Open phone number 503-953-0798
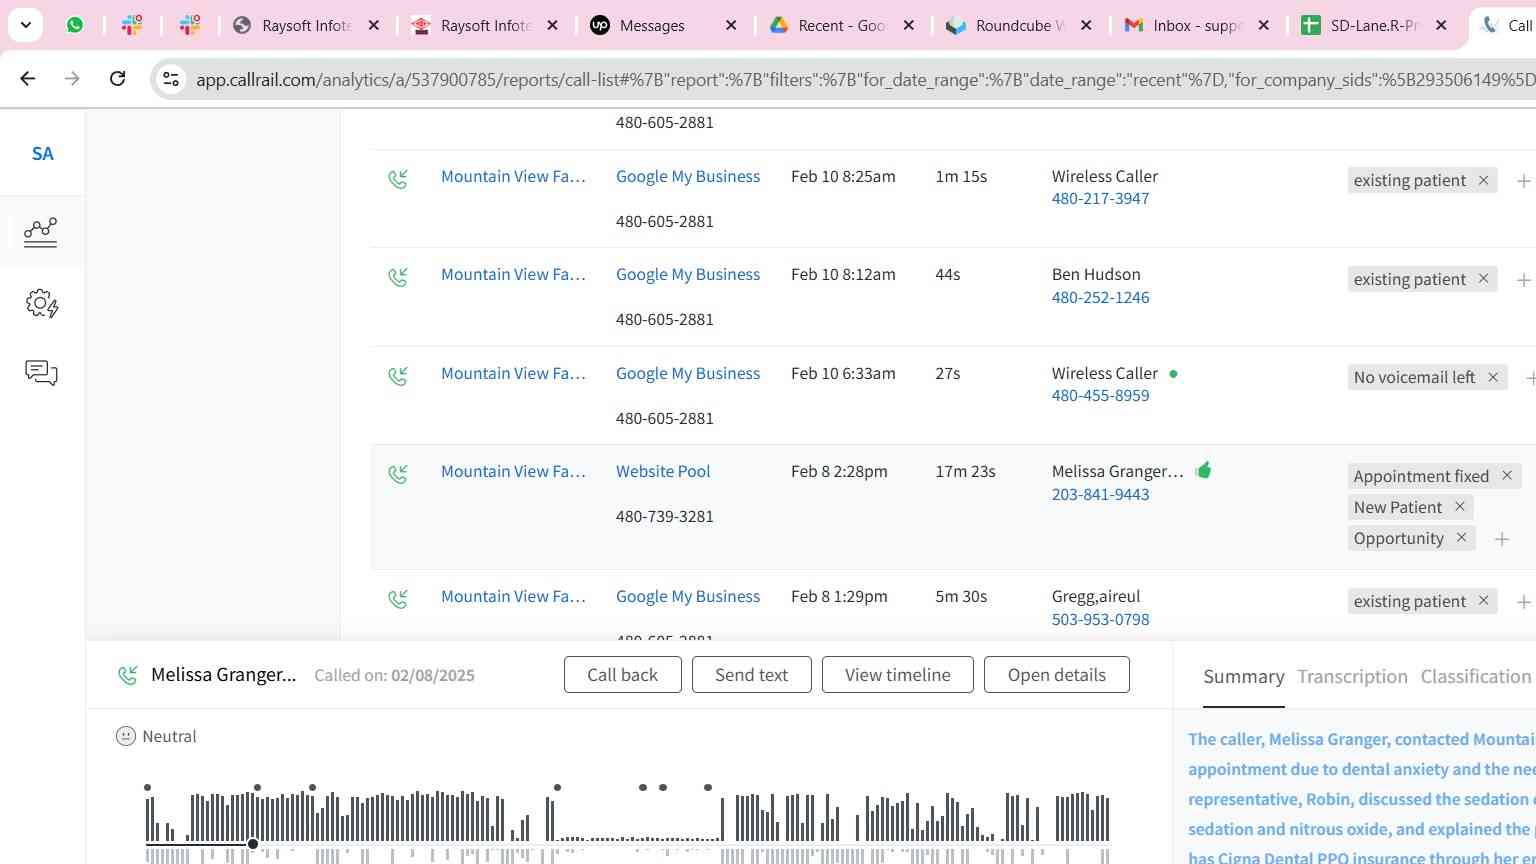The width and height of the screenshot is (1536, 864). pyautogui.click(x=1100, y=619)
